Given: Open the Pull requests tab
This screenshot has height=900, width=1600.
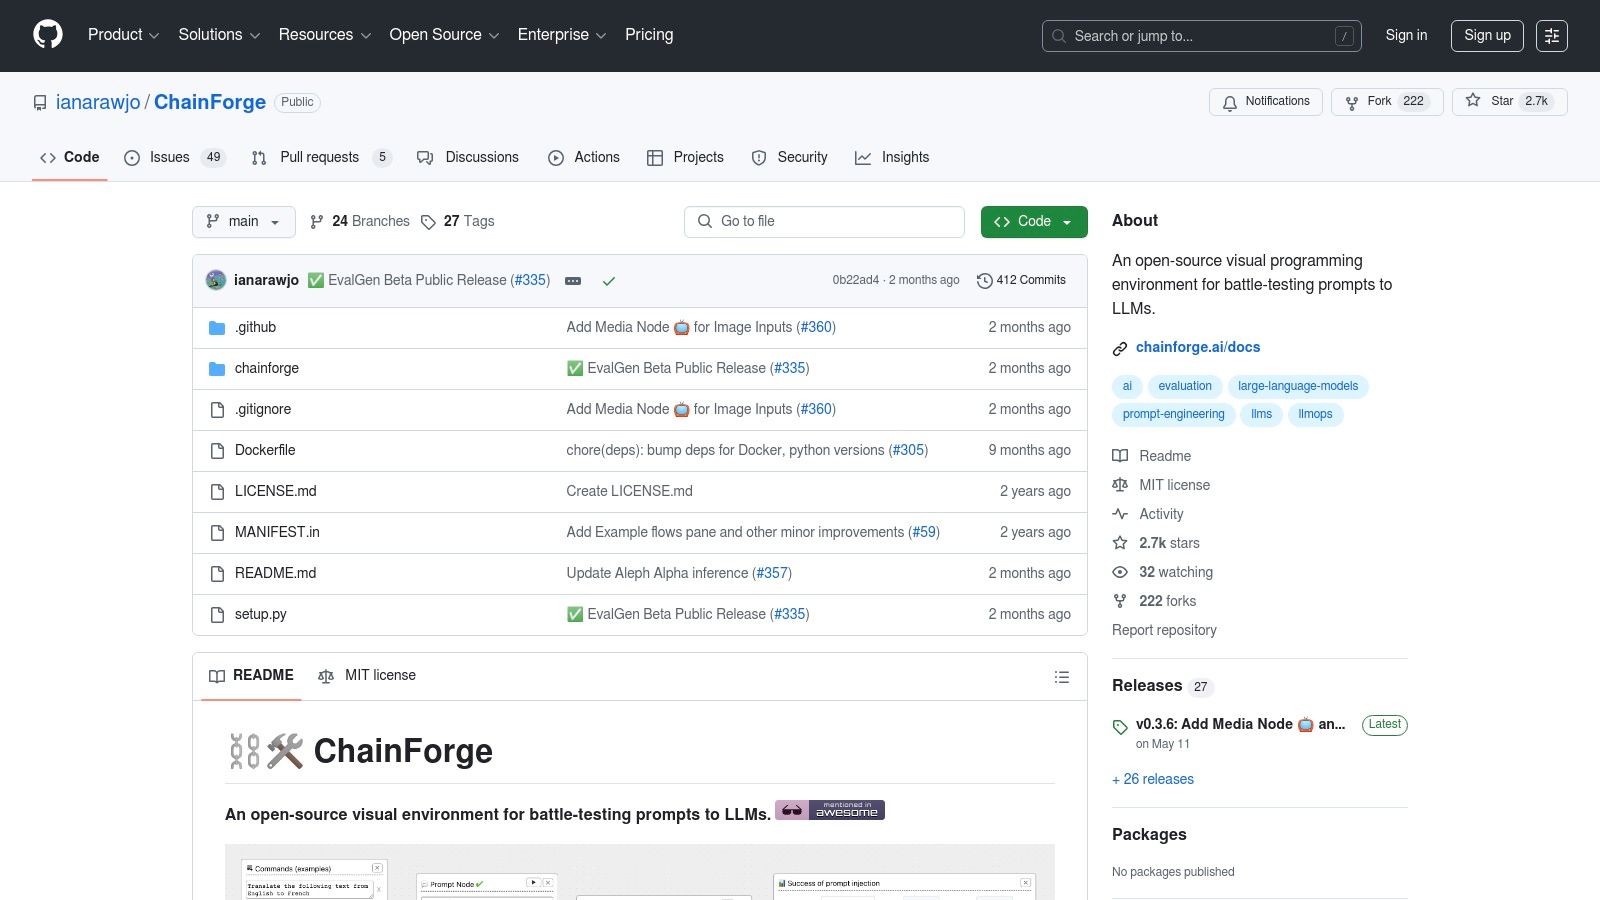Looking at the screenshot, I should click(x=319, y=158).
